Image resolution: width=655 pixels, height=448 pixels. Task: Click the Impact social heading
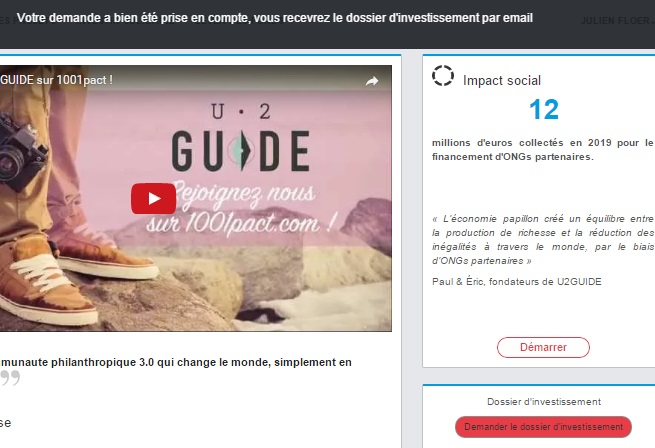(502, 80)
